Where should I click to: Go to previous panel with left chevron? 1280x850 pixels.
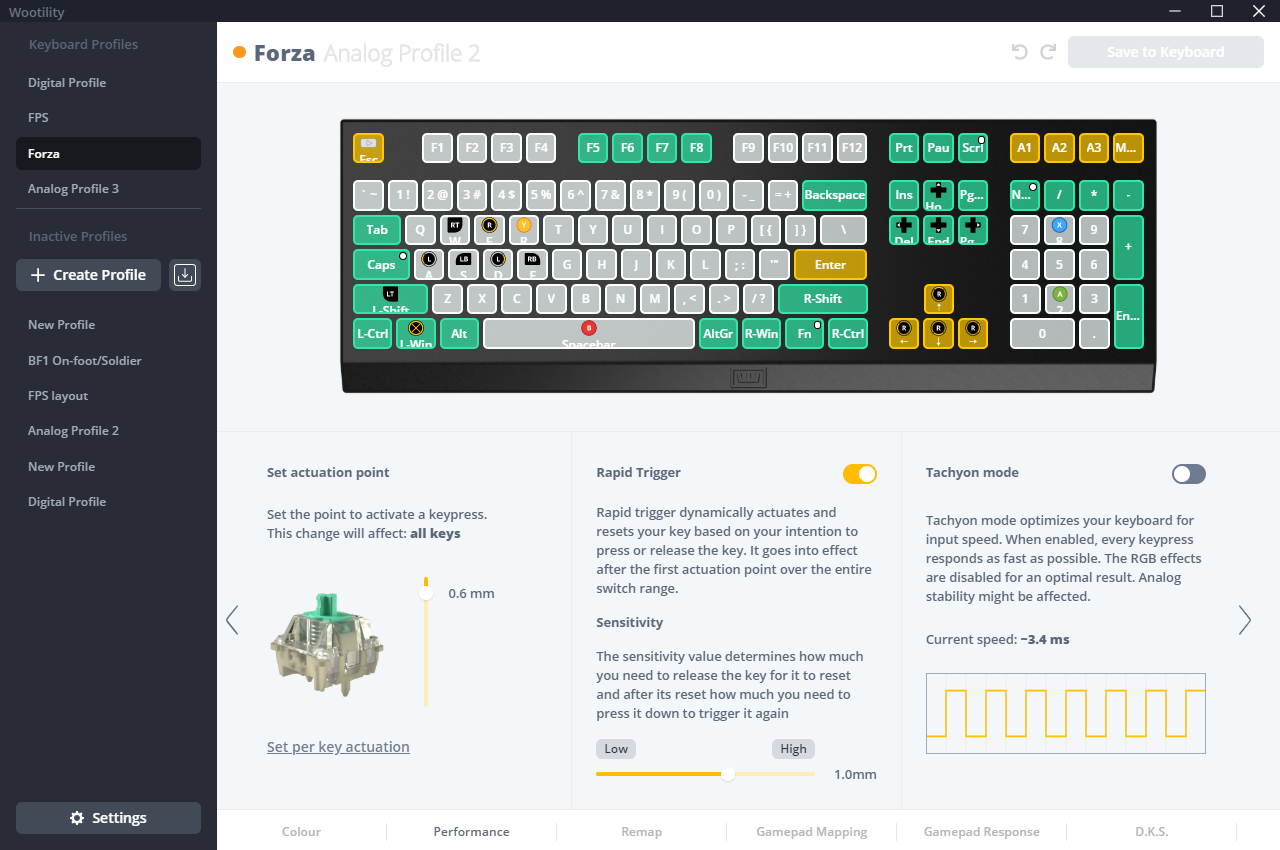point(232,620)
